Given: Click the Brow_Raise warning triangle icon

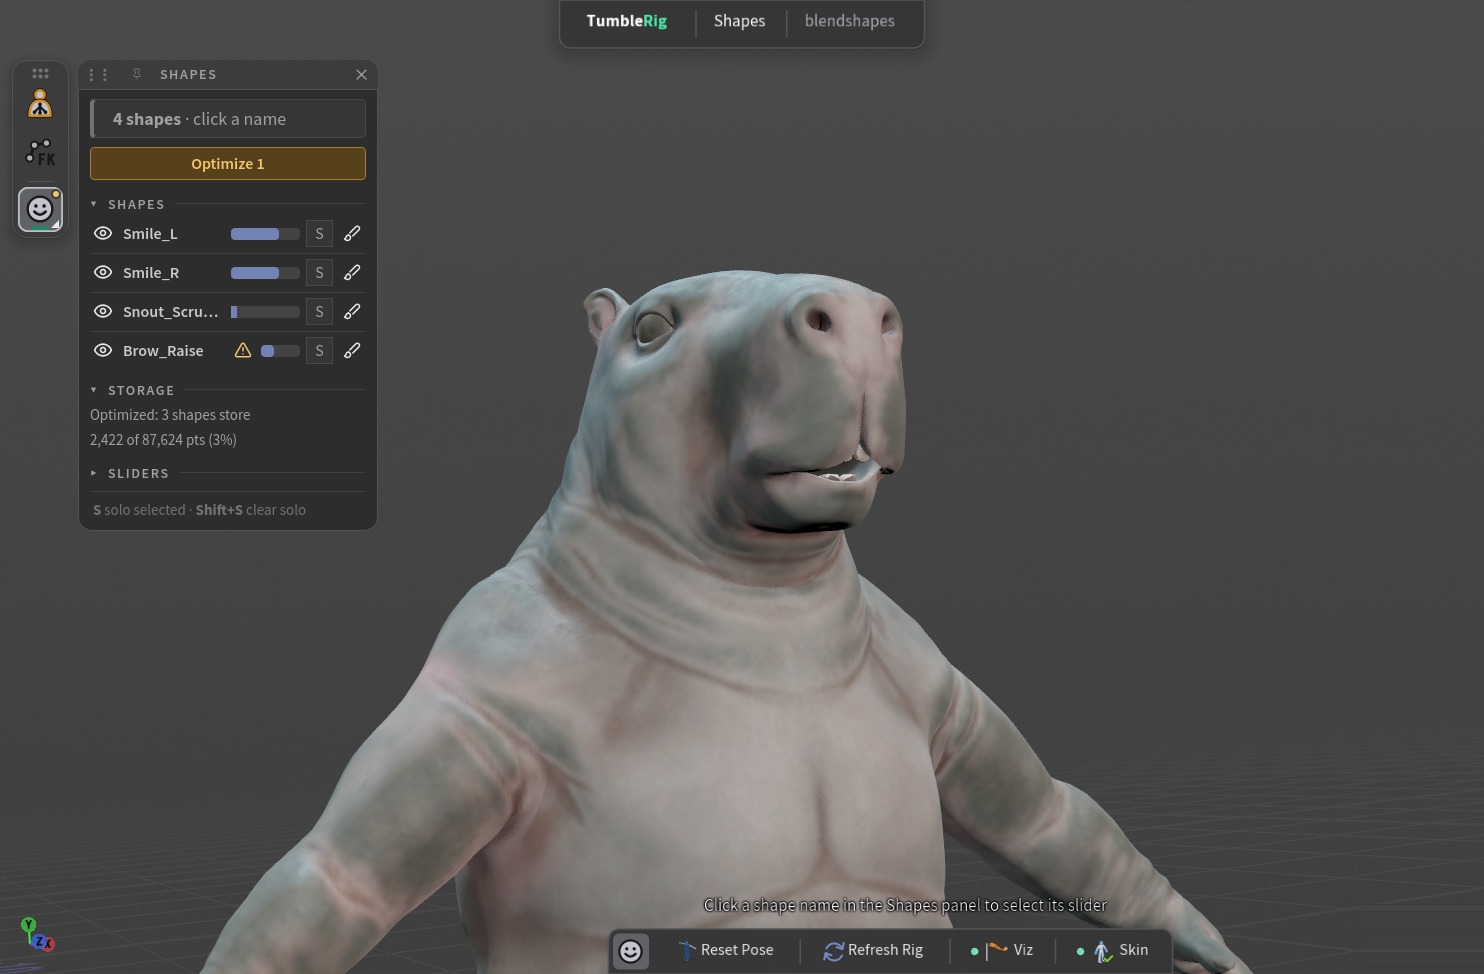Looking at the screenshot, I should pos(243,351).
